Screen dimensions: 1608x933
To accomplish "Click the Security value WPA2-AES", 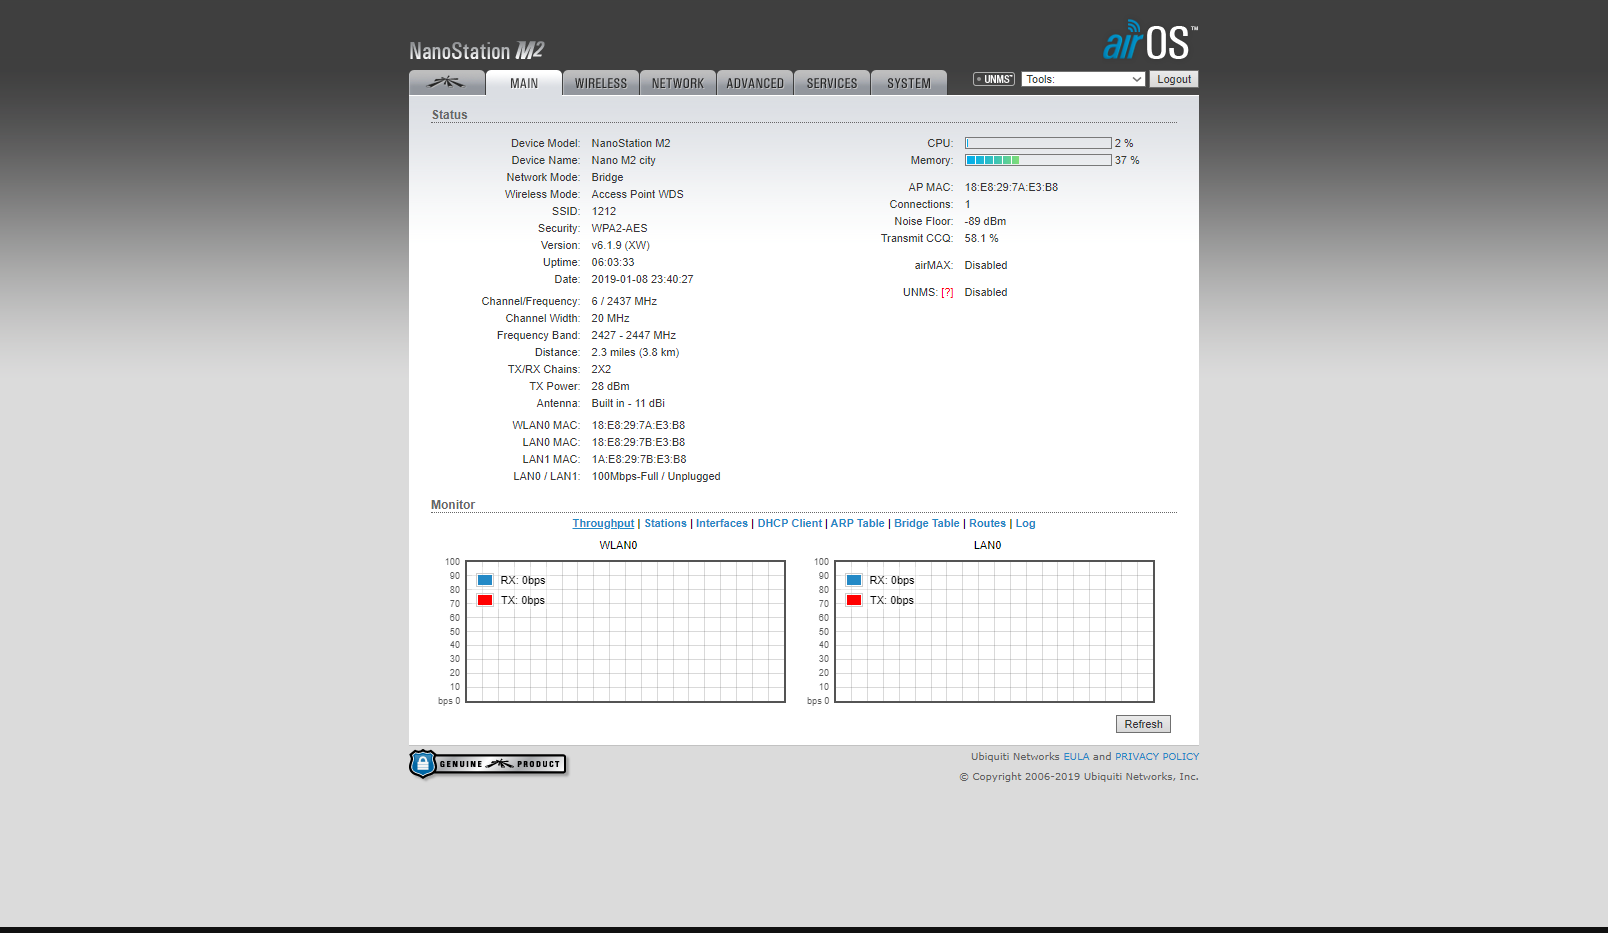I will tap(619, 229).
